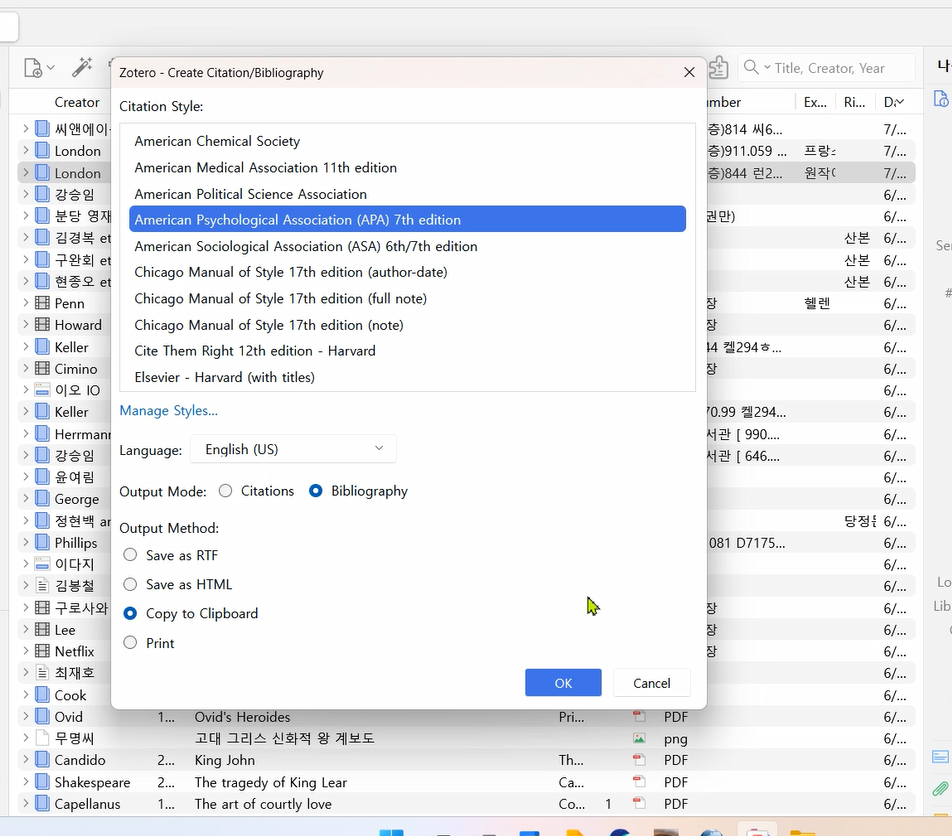This screenshot has width=952, height=836.
Task: Click the Add Item by Identifier wand icon
Action: (82, 67)
